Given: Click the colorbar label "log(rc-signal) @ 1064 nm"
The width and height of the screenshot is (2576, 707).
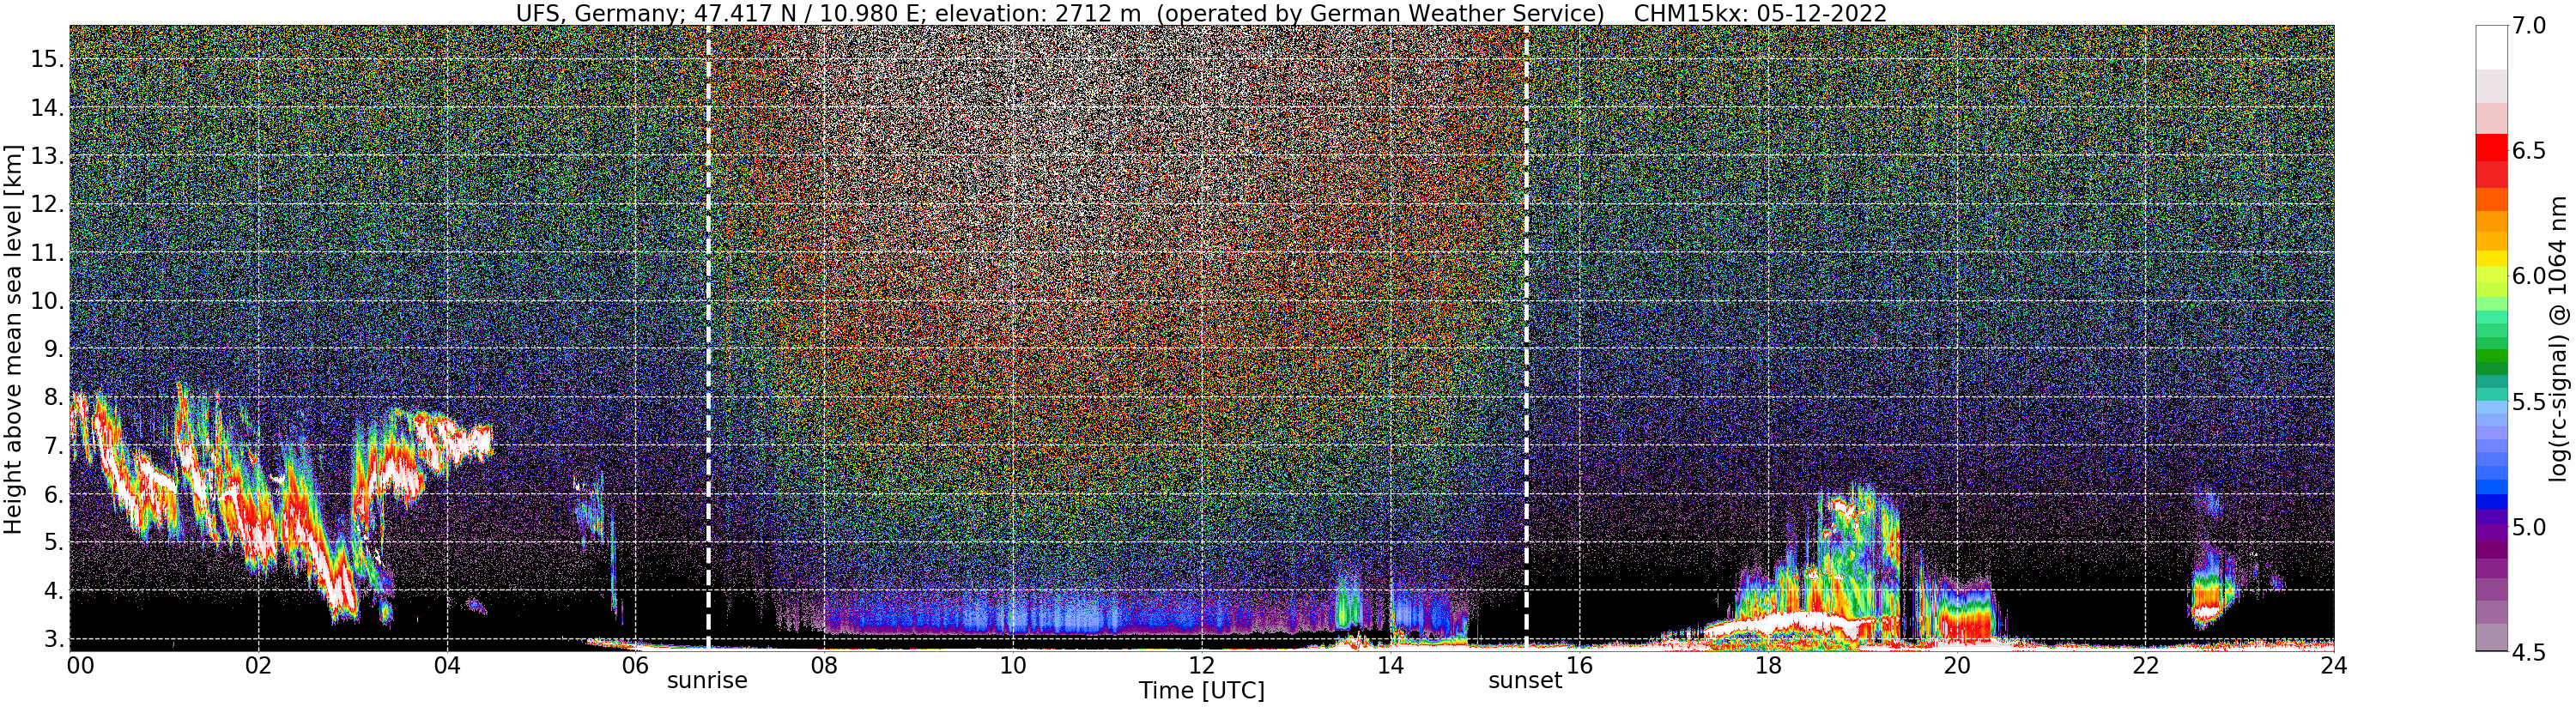Looking at the screenshot, I should point(2560,338).
